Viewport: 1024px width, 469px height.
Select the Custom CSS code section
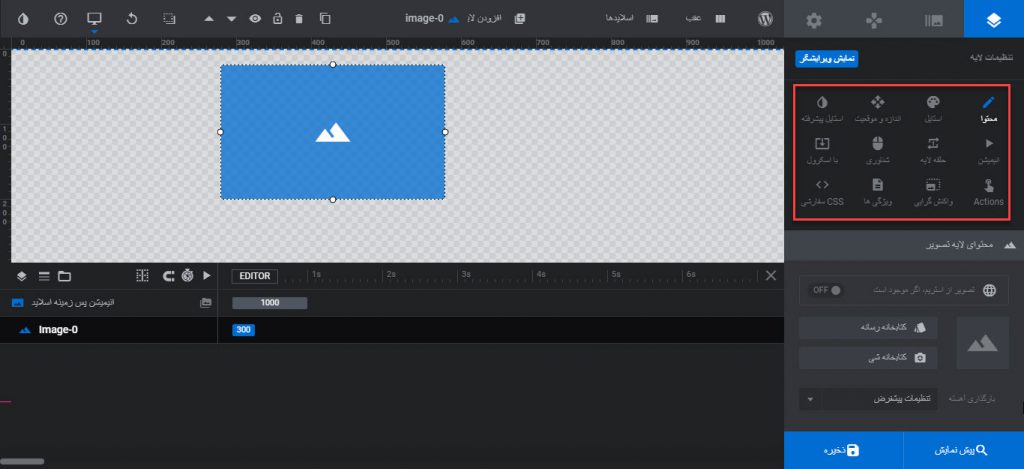[x=822, y=193]
